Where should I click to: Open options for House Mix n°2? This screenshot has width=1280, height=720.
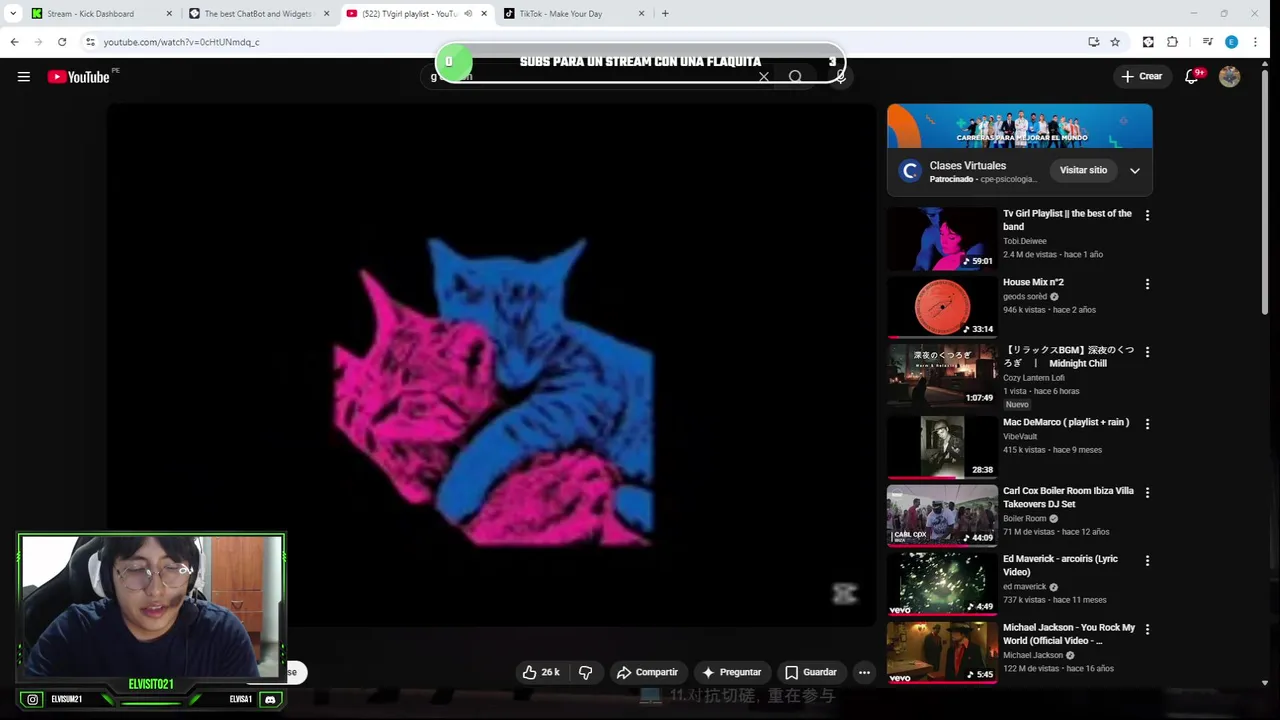pos(1147,284)
